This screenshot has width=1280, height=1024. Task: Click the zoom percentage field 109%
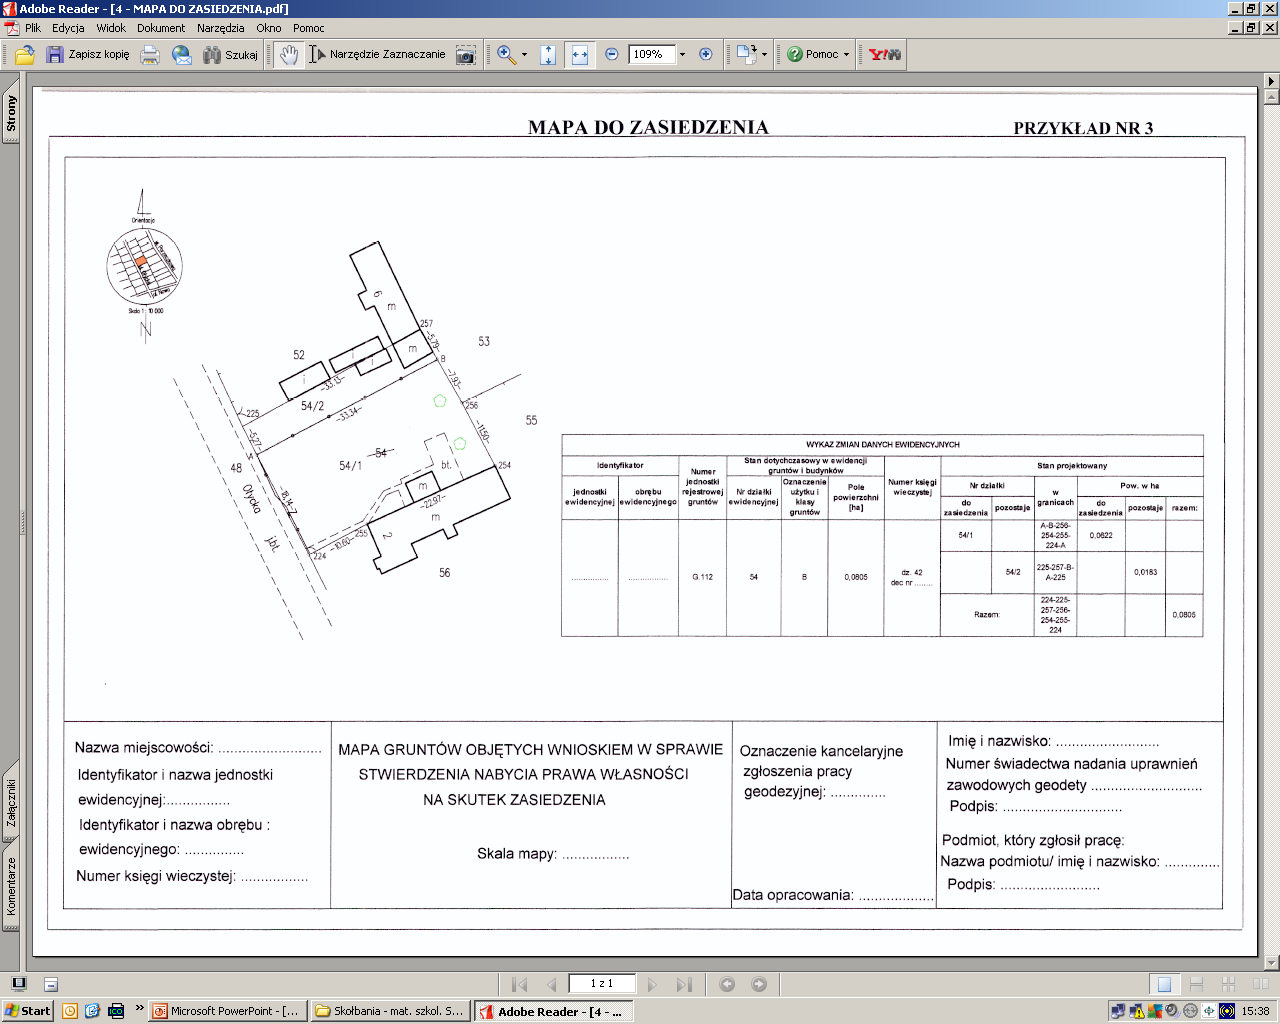652,54
